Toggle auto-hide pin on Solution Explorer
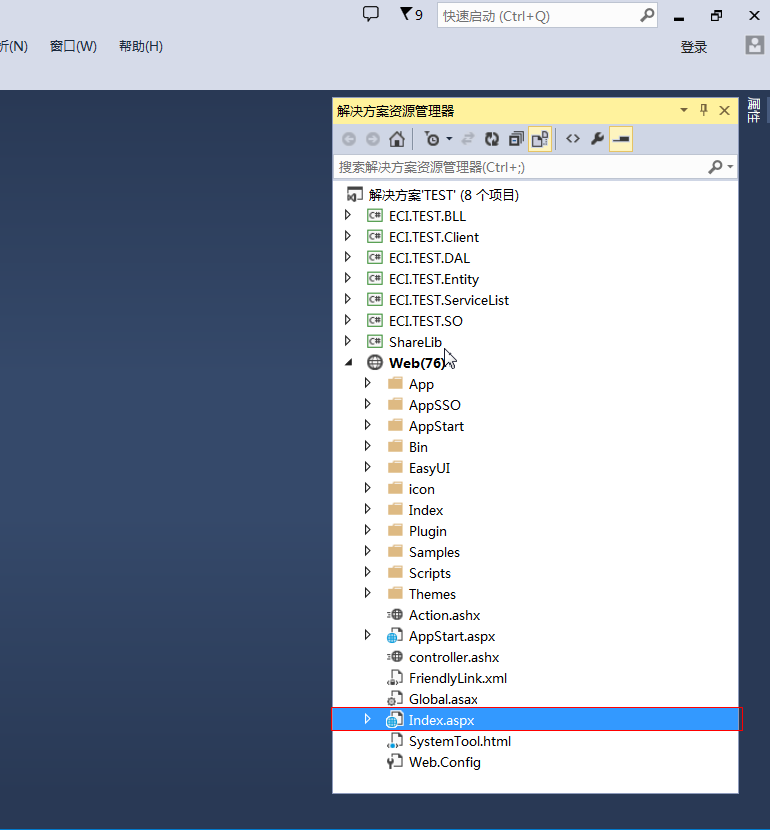This screenshot has width=770, height=830. [703, 110]
